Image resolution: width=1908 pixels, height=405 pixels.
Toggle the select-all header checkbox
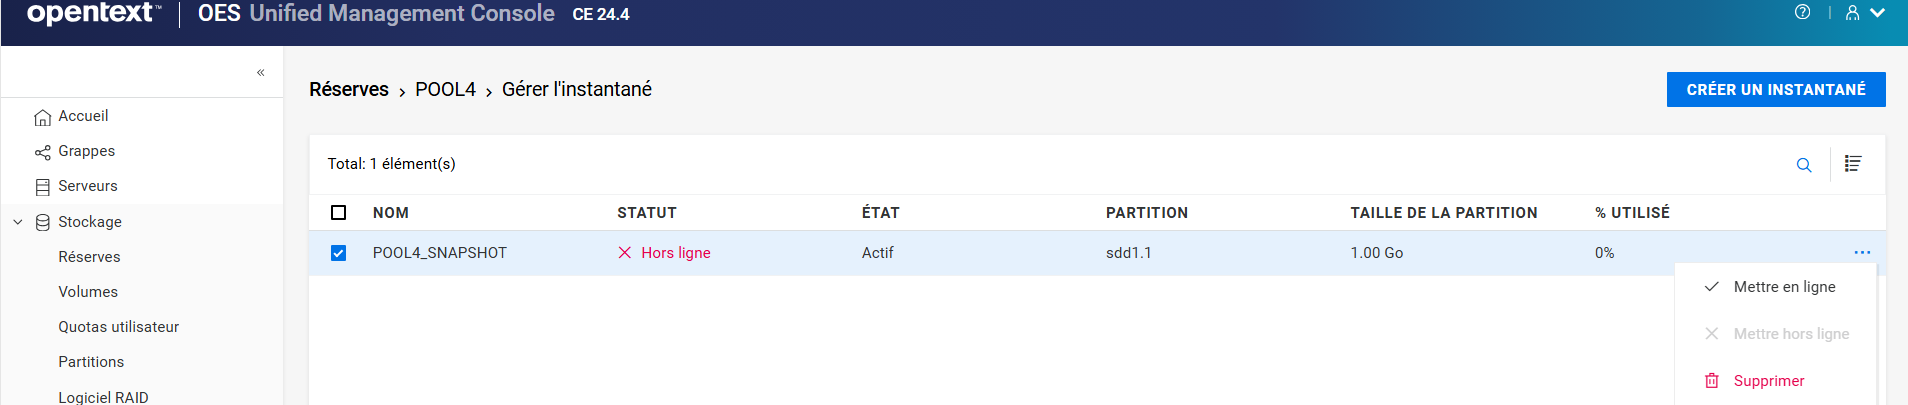339,213
